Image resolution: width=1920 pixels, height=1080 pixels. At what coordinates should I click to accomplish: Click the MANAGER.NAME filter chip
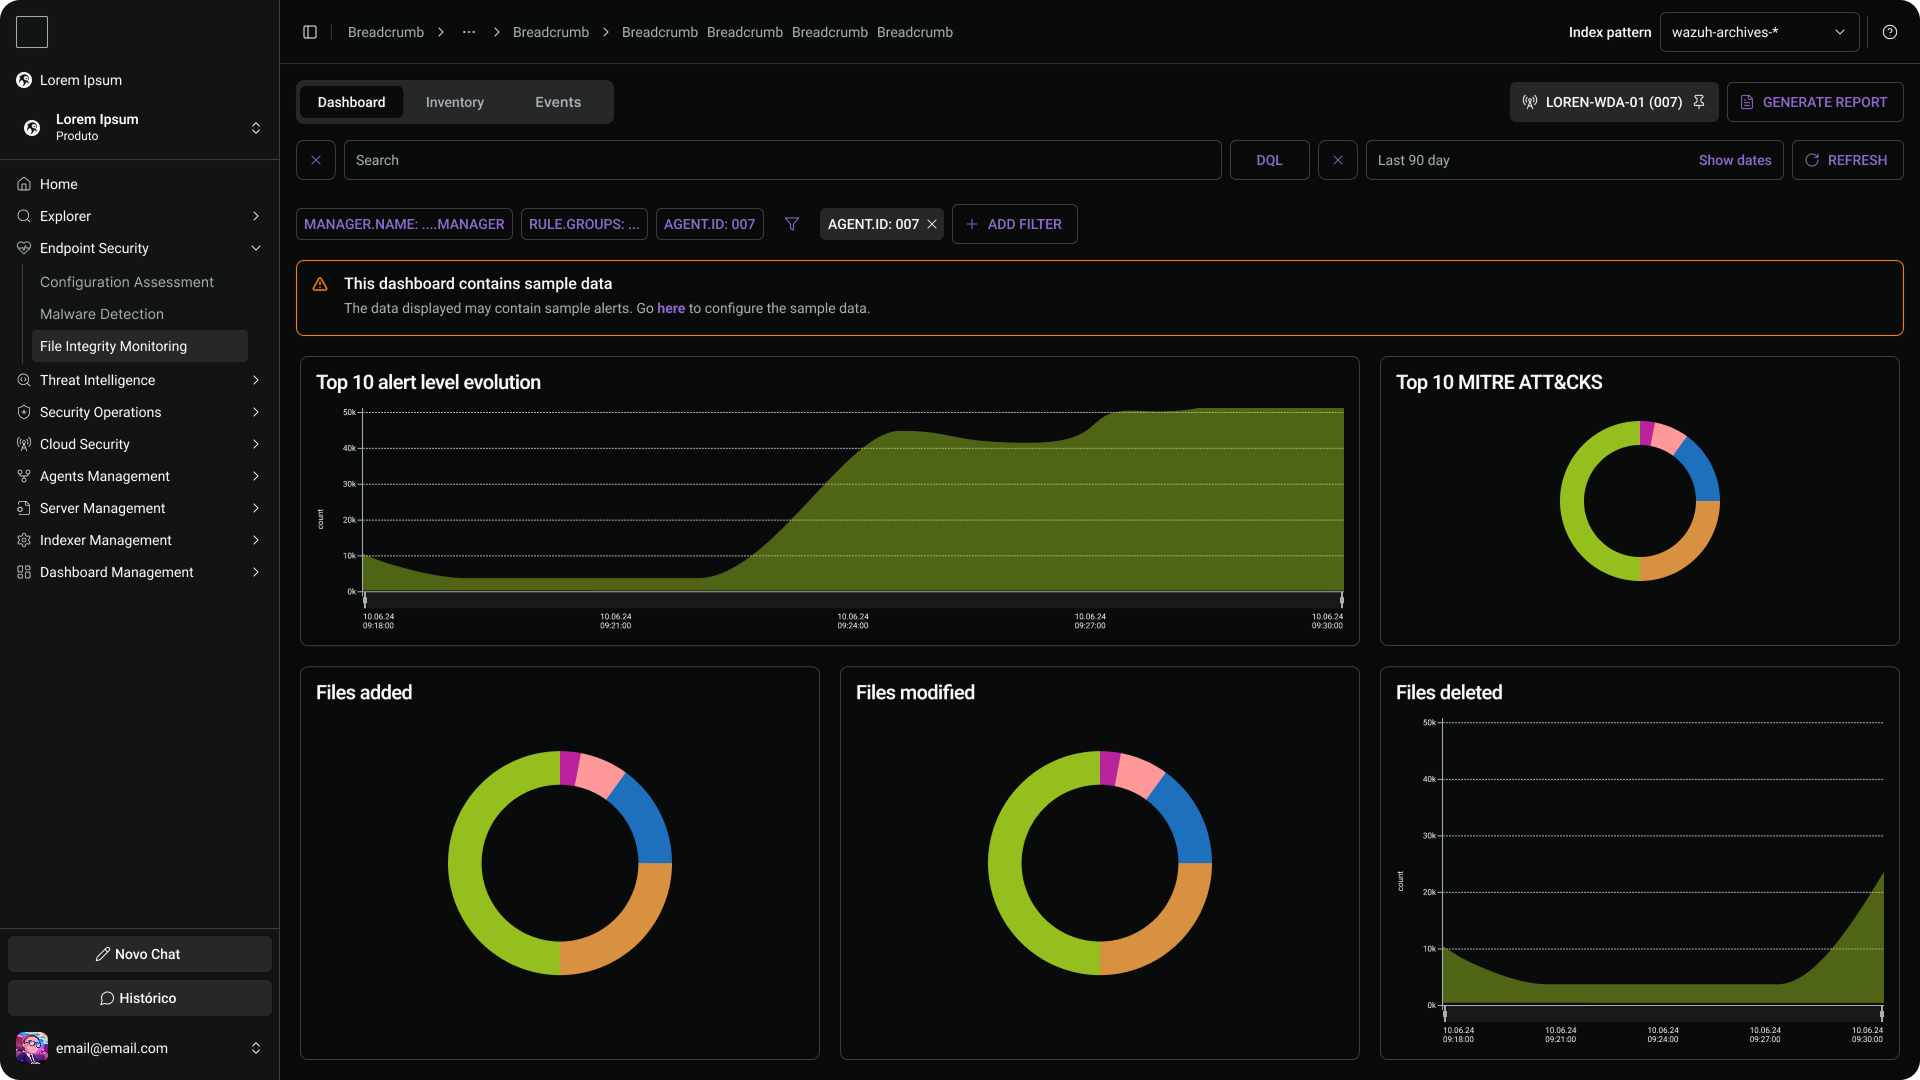point(404,224)
